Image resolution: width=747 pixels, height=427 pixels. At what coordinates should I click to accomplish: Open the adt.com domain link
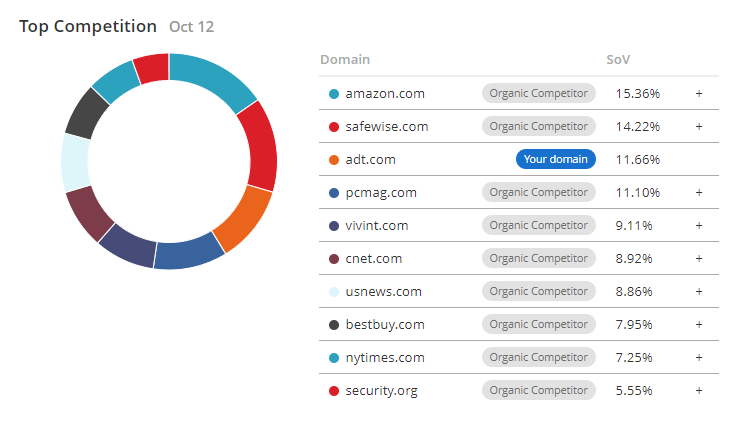[x=369, y=160]
